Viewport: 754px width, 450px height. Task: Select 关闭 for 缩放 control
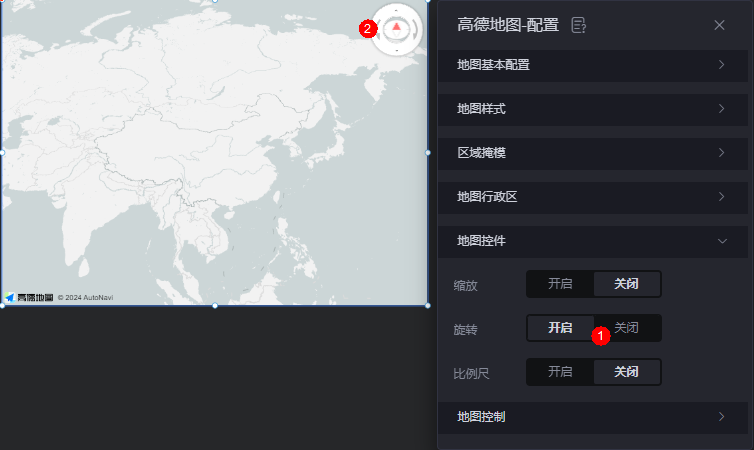pos(627,284)
